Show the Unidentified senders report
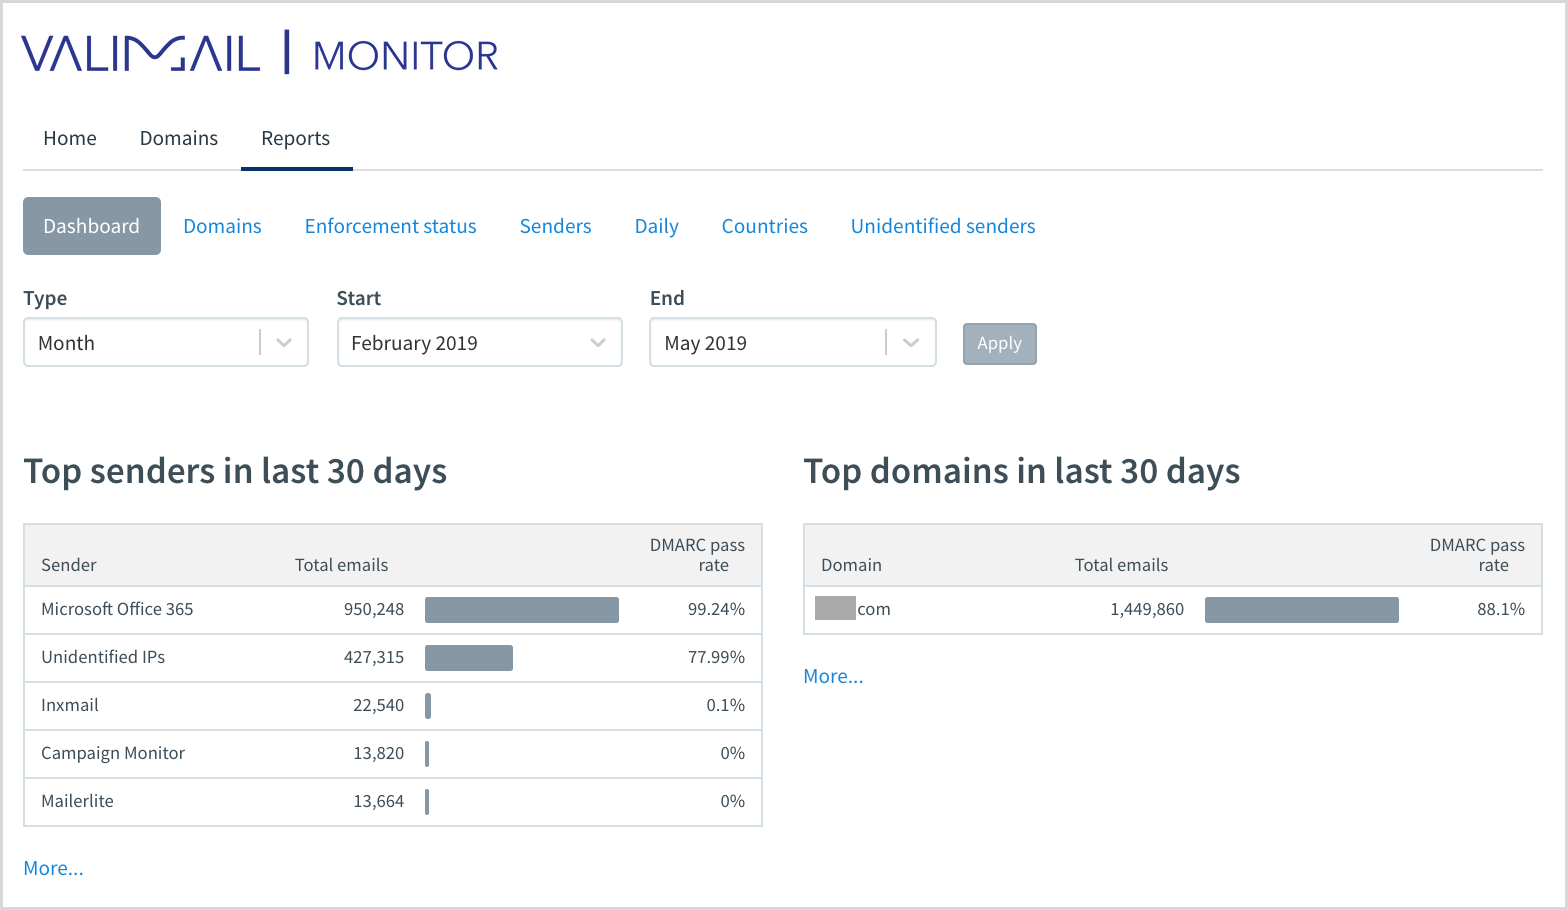 point(942,226)
